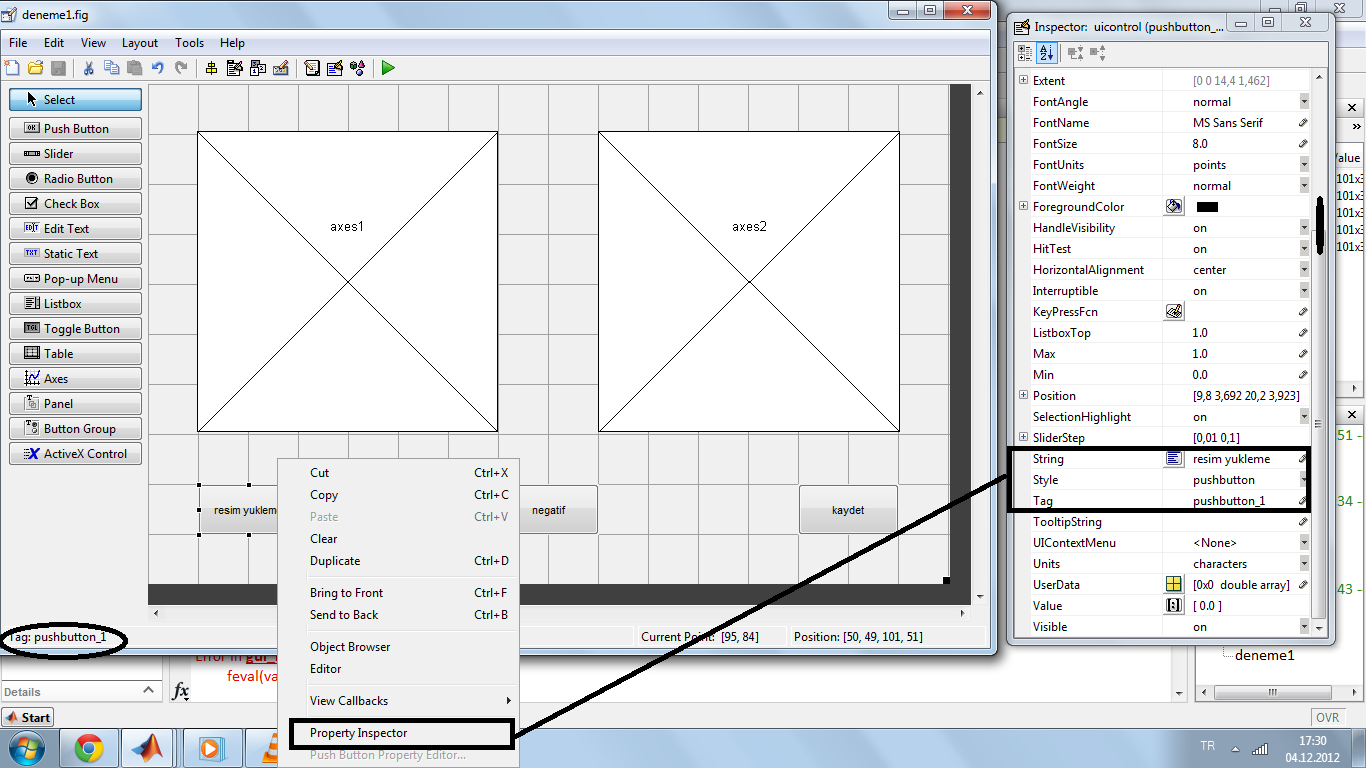The width and height of the screenshot is (1366, 768).
Task: Open the ForegroundColor color swatch
Action: coord(1174,206)
